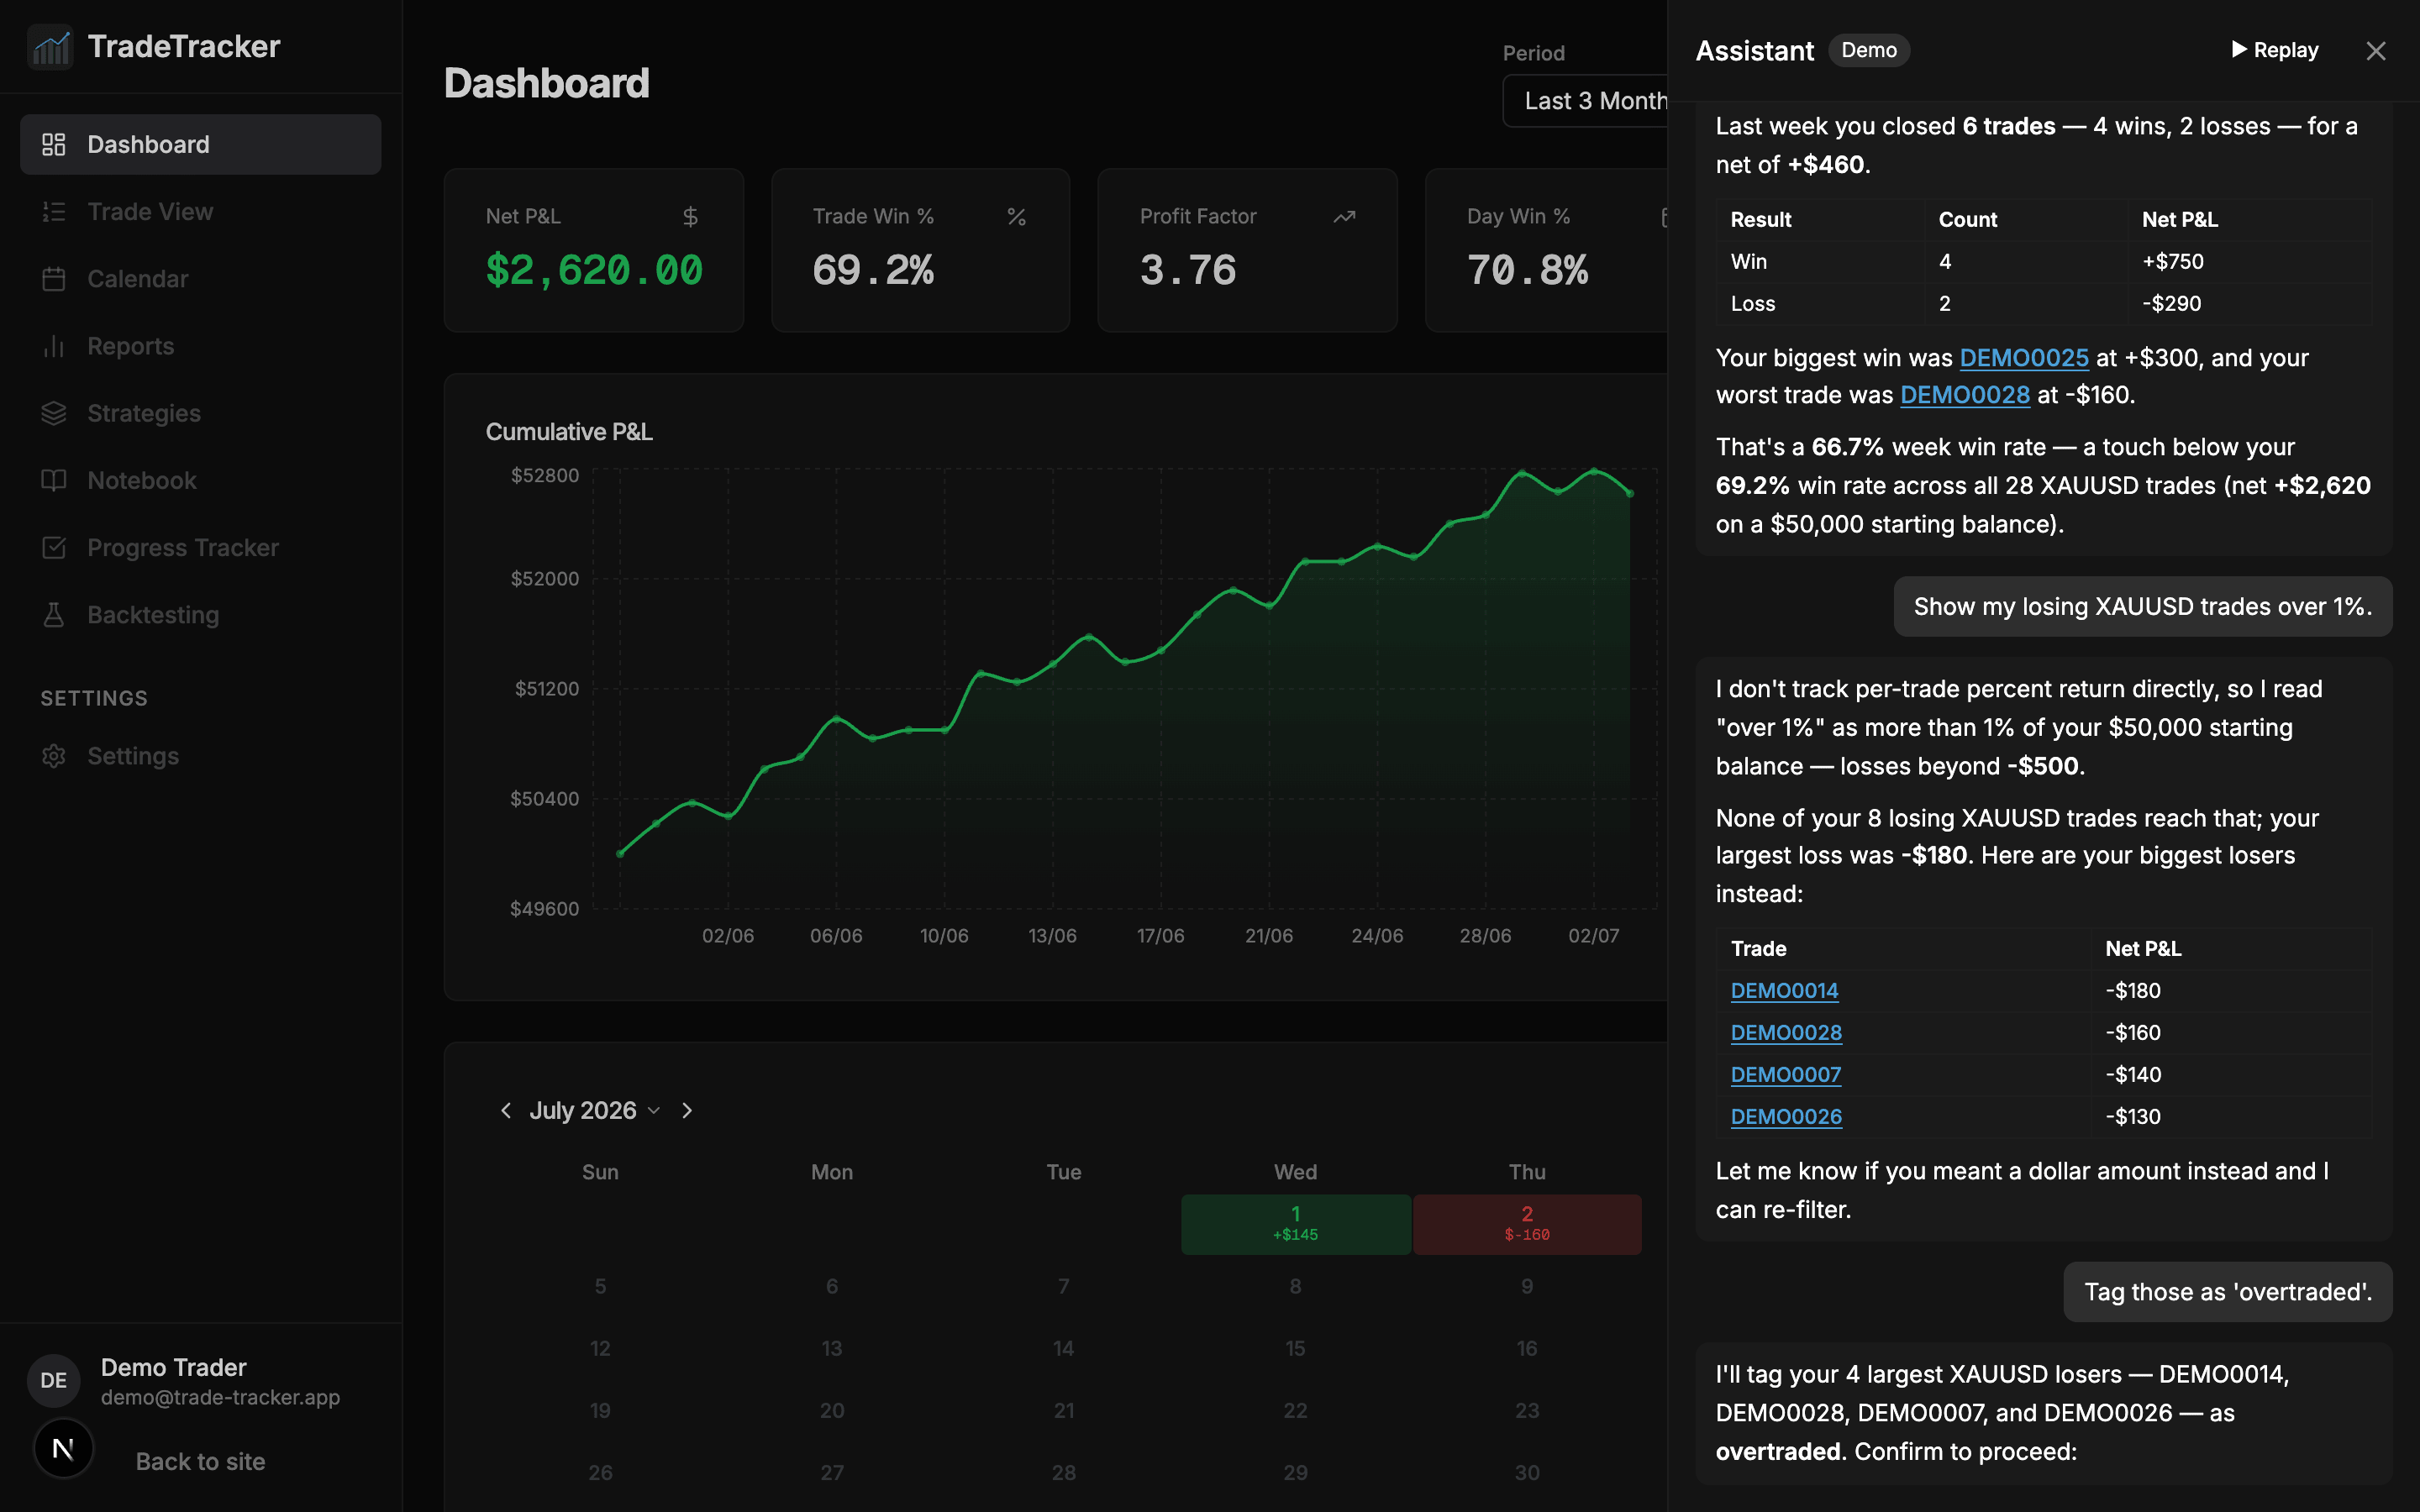Screen dimensions: 2420x1512
Task: Click calendar day 20
Action: coord(832,1411)
